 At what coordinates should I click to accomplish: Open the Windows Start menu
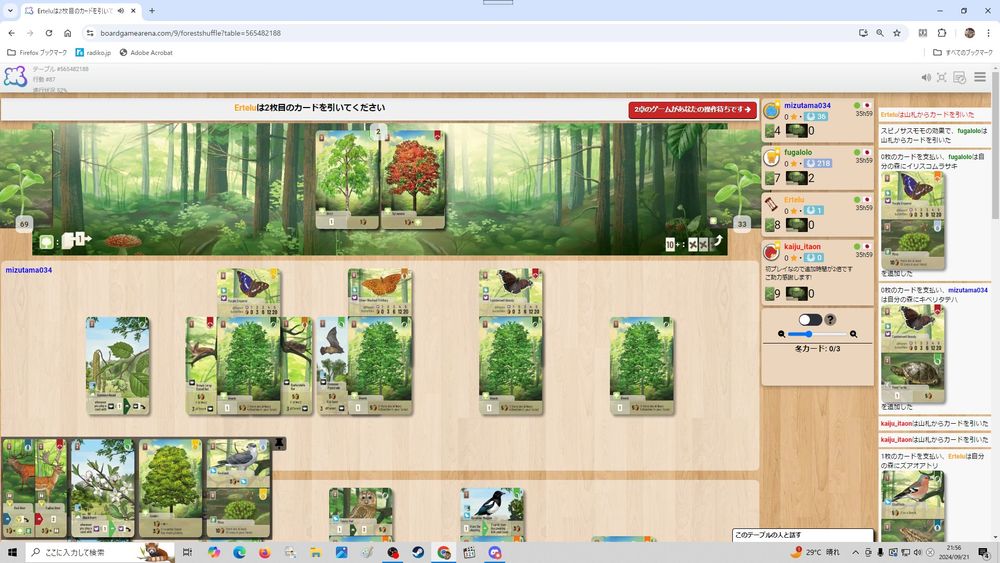point(12,552)
